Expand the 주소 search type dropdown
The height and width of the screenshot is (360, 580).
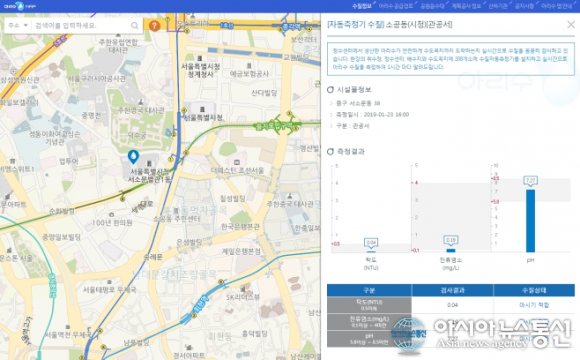(x=18, y=25)
